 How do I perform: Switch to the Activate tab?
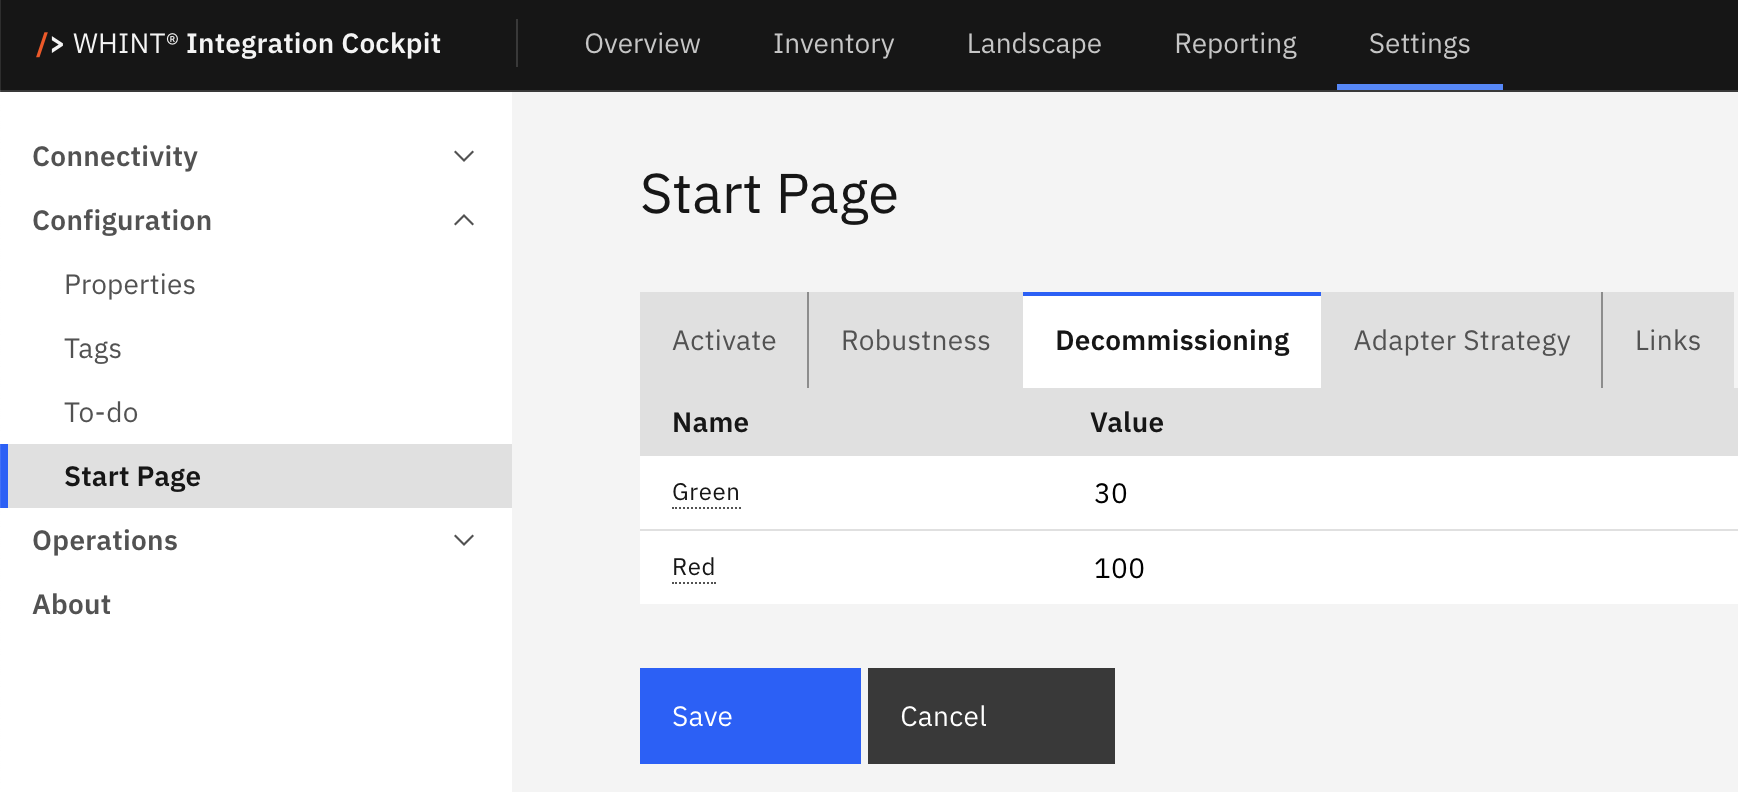[724, 340]
